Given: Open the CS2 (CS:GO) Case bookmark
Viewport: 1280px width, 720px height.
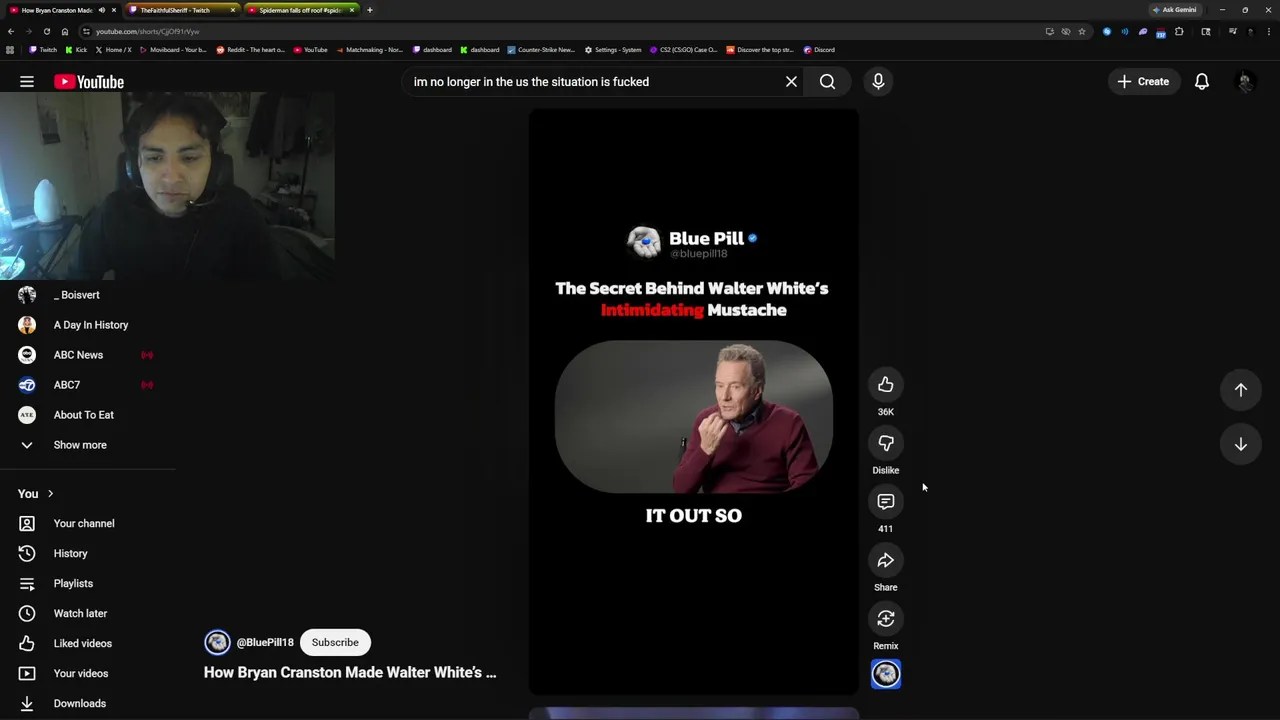Looking at the screenshot, I should click(683, 50).
